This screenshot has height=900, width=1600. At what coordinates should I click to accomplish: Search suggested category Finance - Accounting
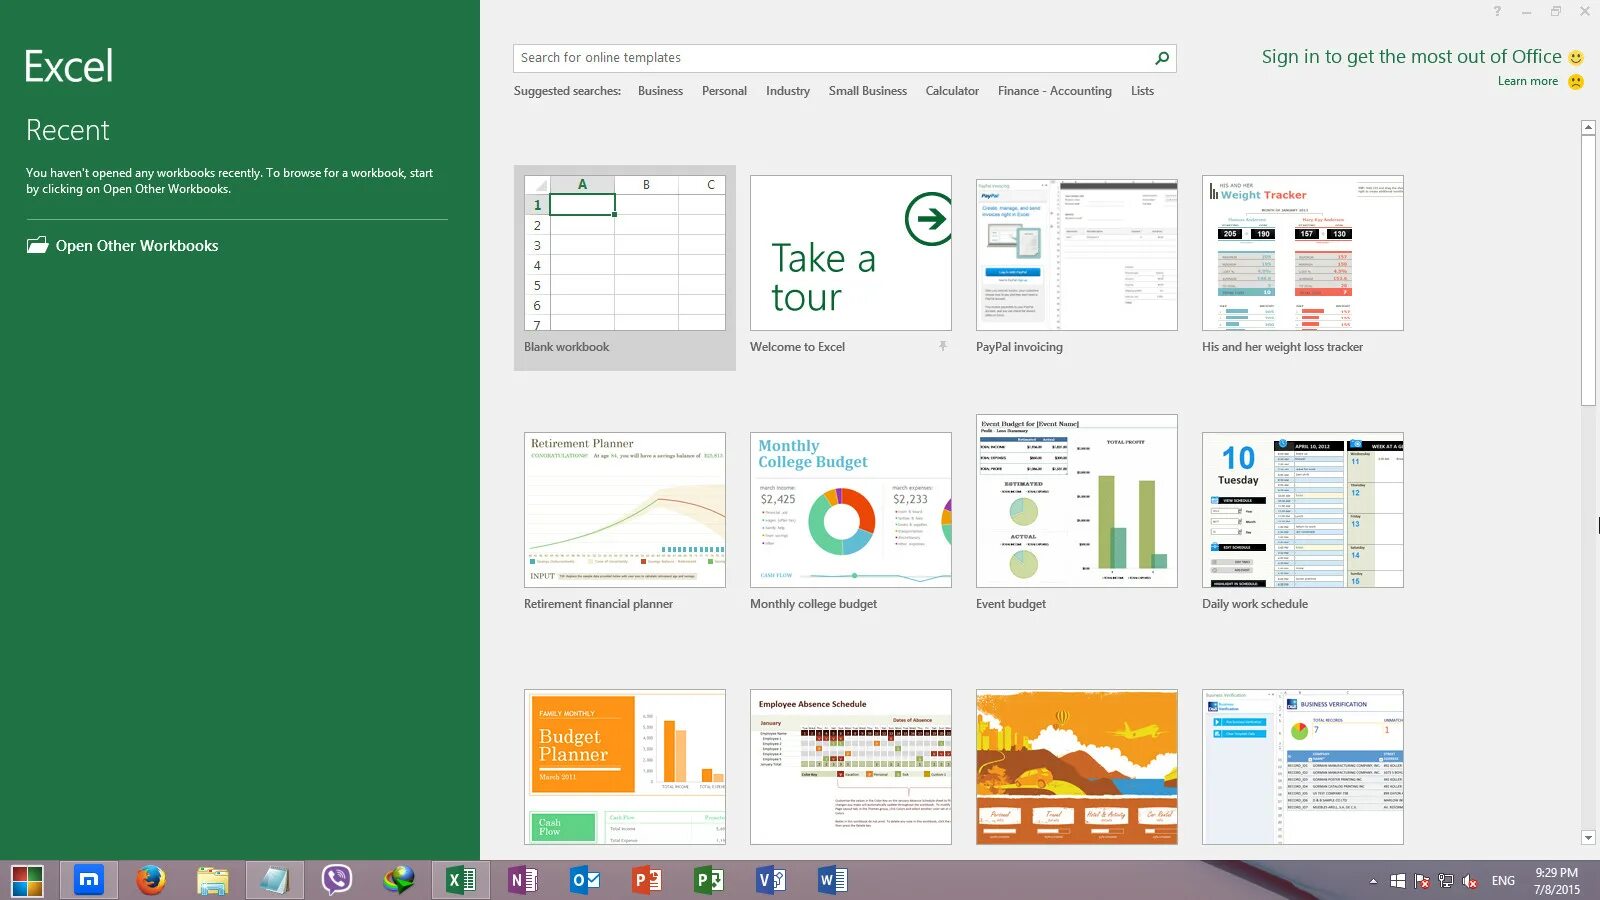[1055, 91]
